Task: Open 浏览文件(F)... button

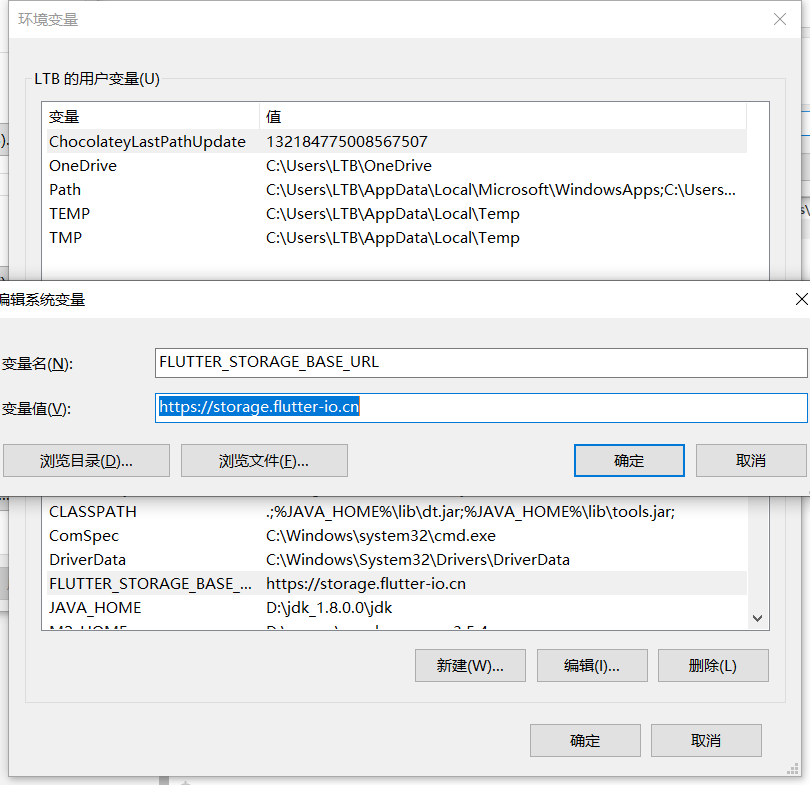Action: pos(264,461)
